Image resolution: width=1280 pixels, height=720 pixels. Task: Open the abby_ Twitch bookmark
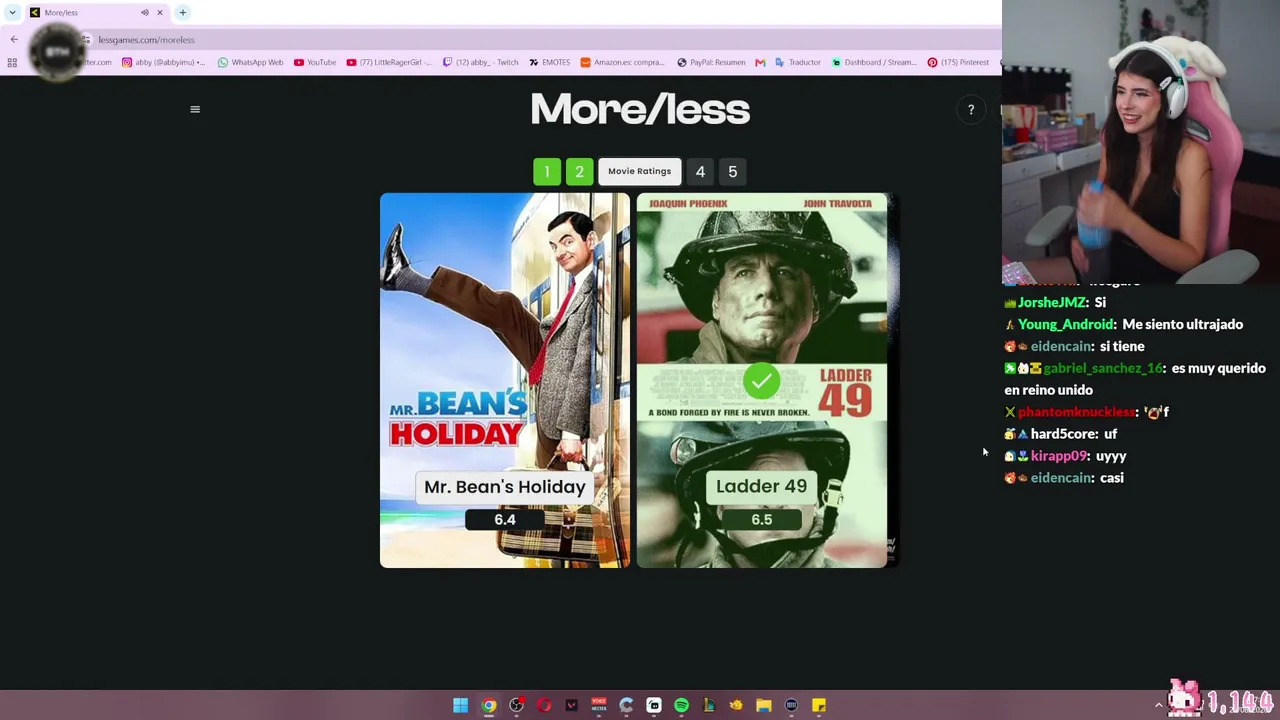[x=480, y=62]
